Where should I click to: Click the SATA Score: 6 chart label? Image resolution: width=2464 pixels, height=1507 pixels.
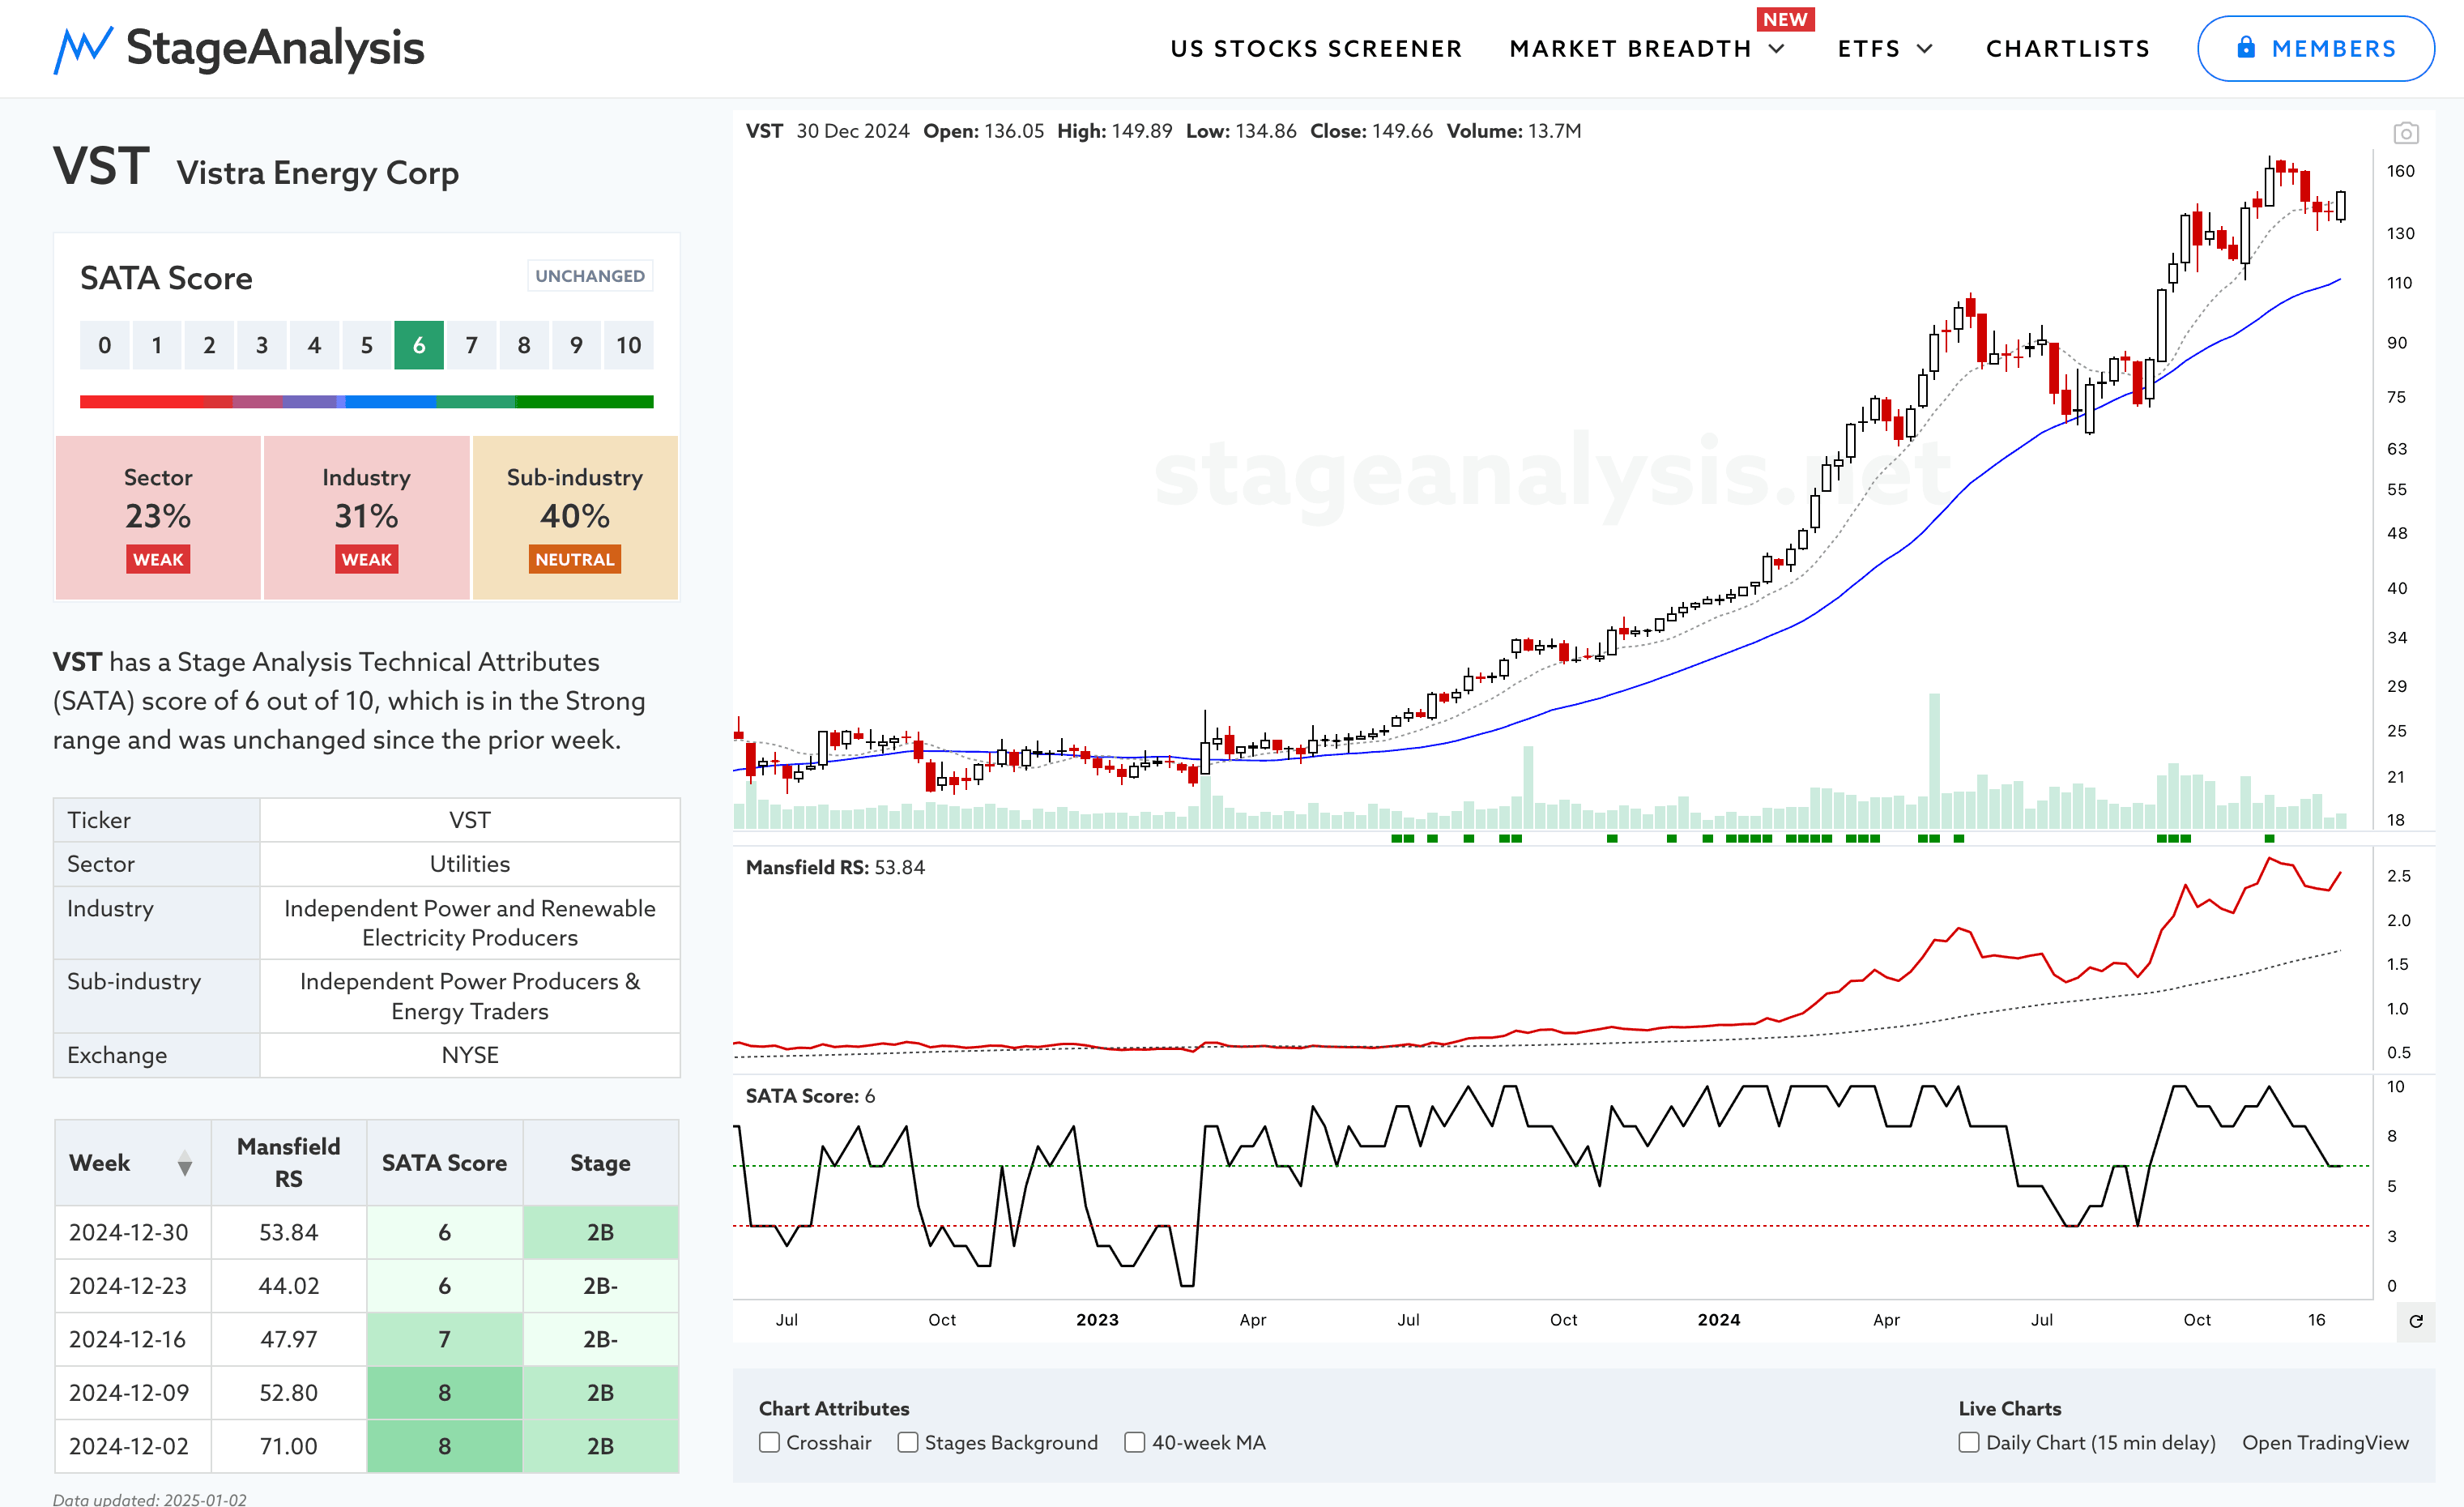pos(810,1096)
